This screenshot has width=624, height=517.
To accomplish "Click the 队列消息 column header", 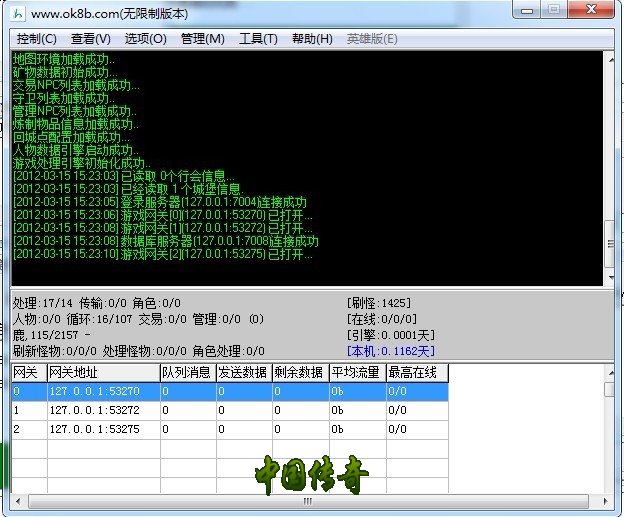I will pyautogui.click(x=187, y=373).
